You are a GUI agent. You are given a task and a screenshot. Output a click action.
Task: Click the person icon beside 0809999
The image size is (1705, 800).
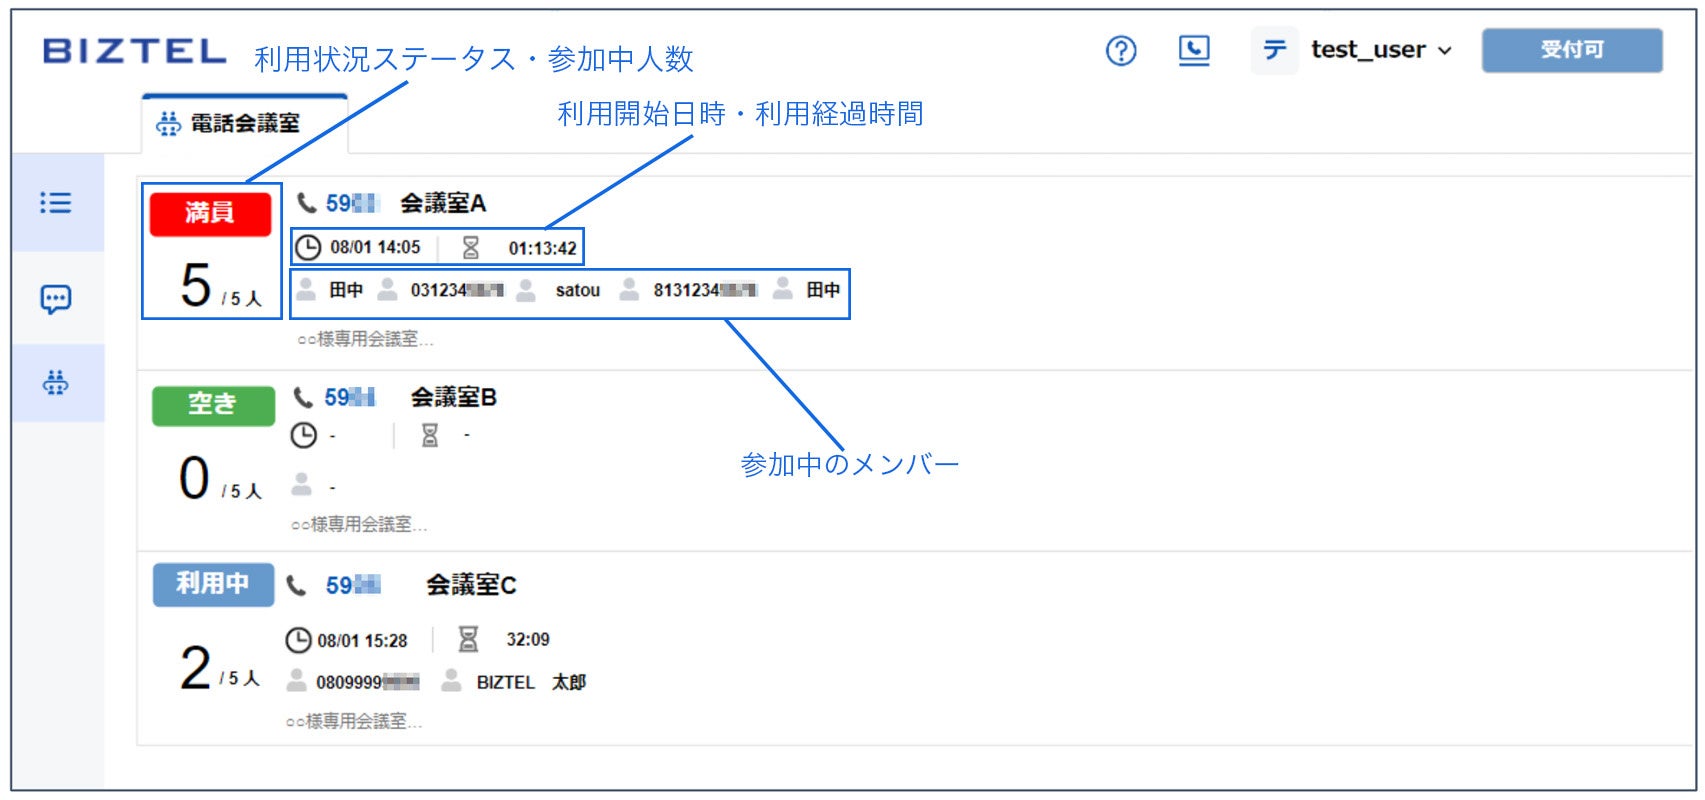pyautogui.click(x=296, y=680)
